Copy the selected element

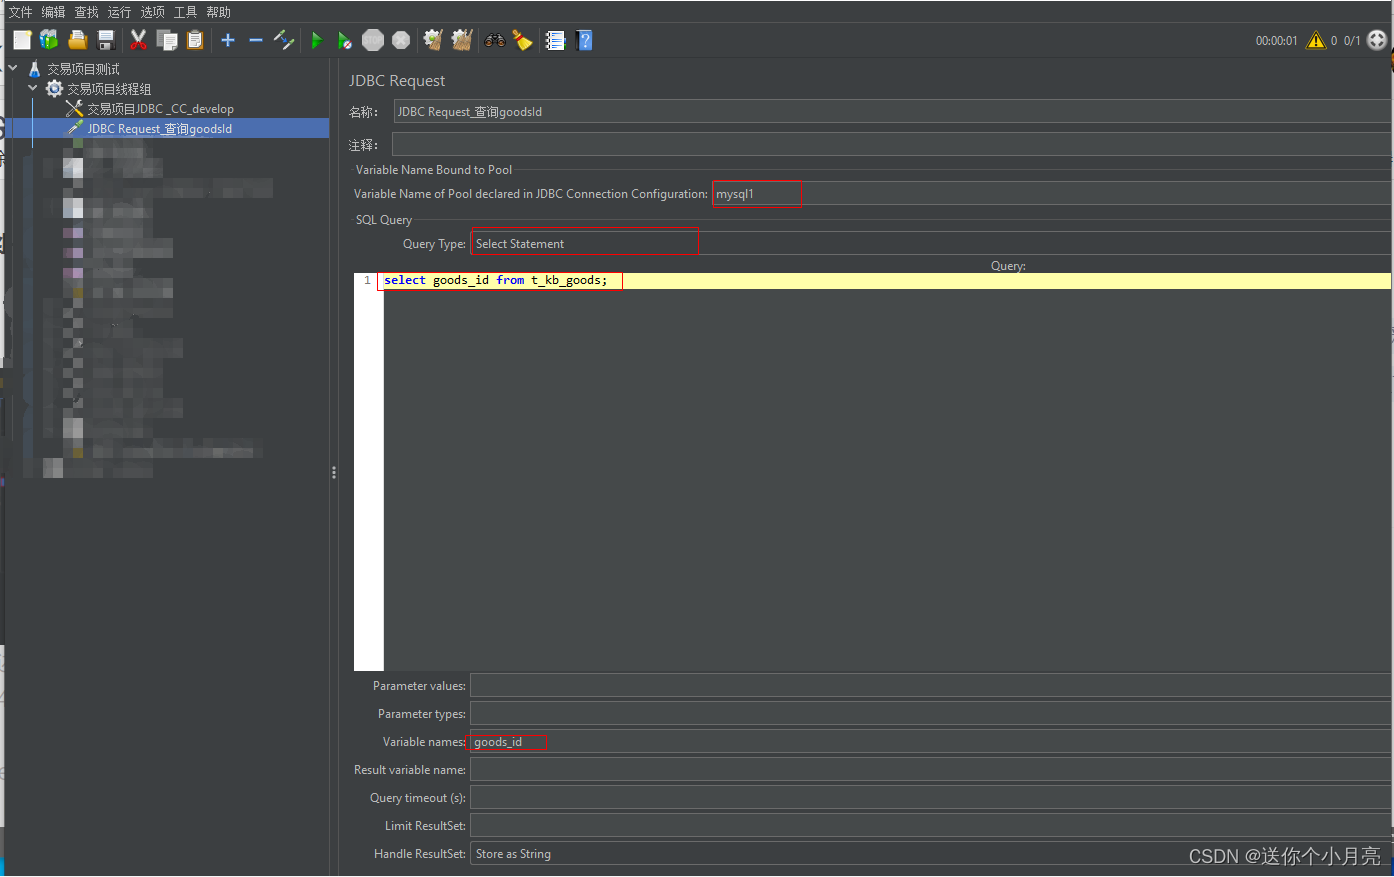click(x=167, y=40)
